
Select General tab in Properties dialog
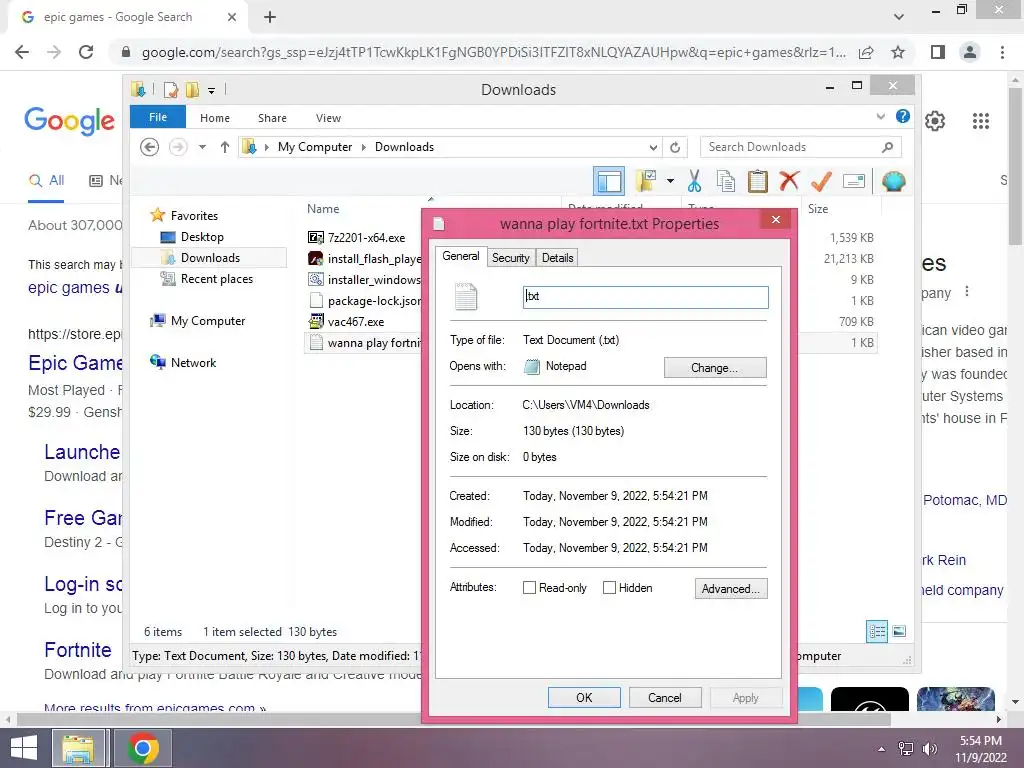[x=460, y=257]
